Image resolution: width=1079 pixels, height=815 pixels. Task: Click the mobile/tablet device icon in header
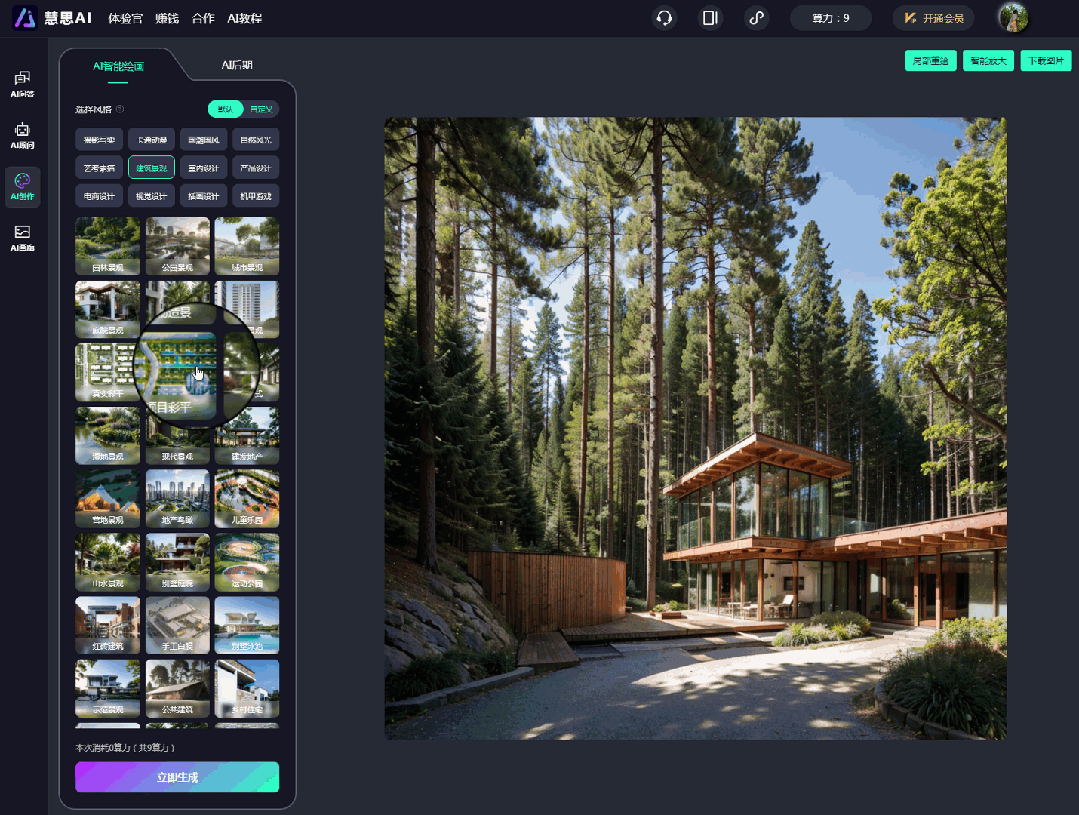pyautogui.click(x=710, y=18)
